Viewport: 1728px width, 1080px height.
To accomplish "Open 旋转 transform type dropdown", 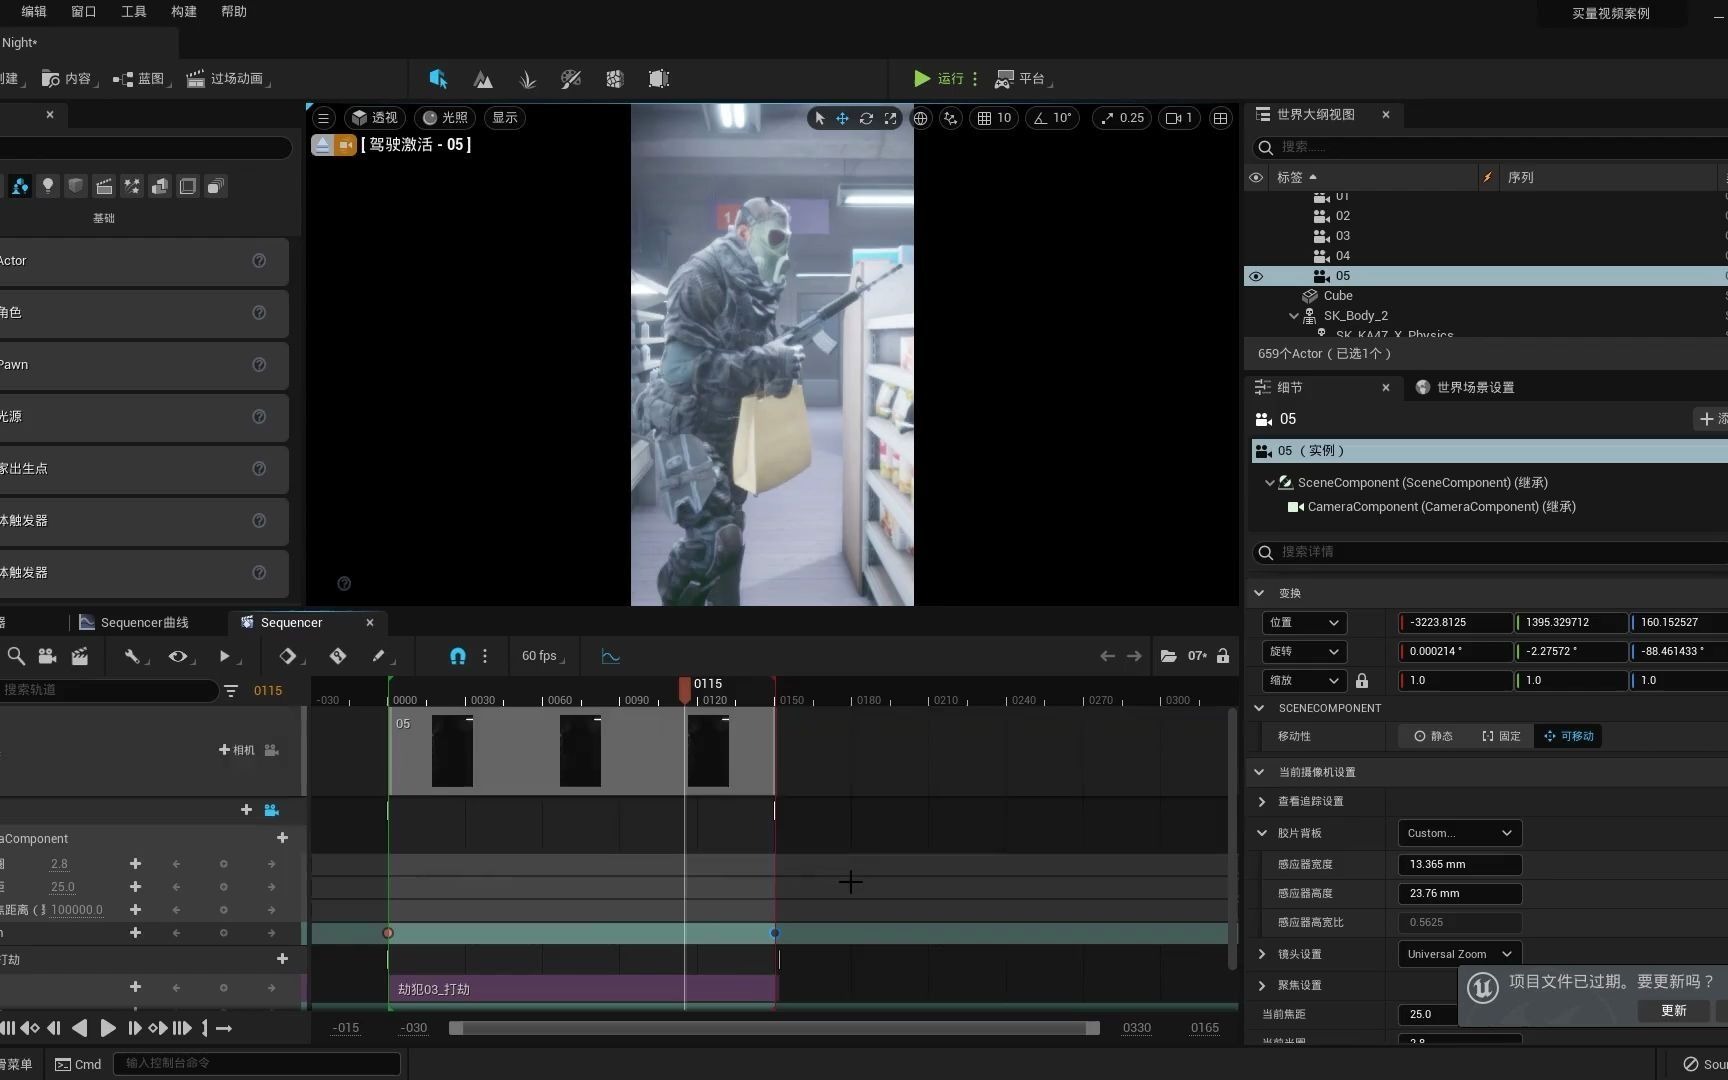I will click(1304, 652).
